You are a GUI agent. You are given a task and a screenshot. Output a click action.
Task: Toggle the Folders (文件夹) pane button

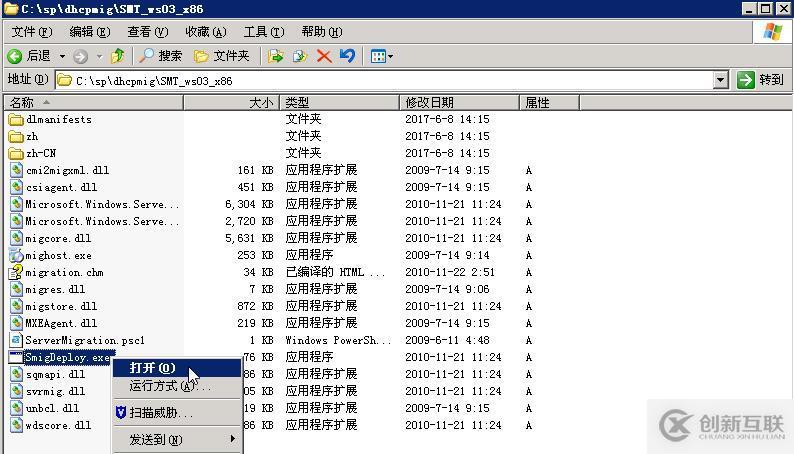click(x=222, y=56)
